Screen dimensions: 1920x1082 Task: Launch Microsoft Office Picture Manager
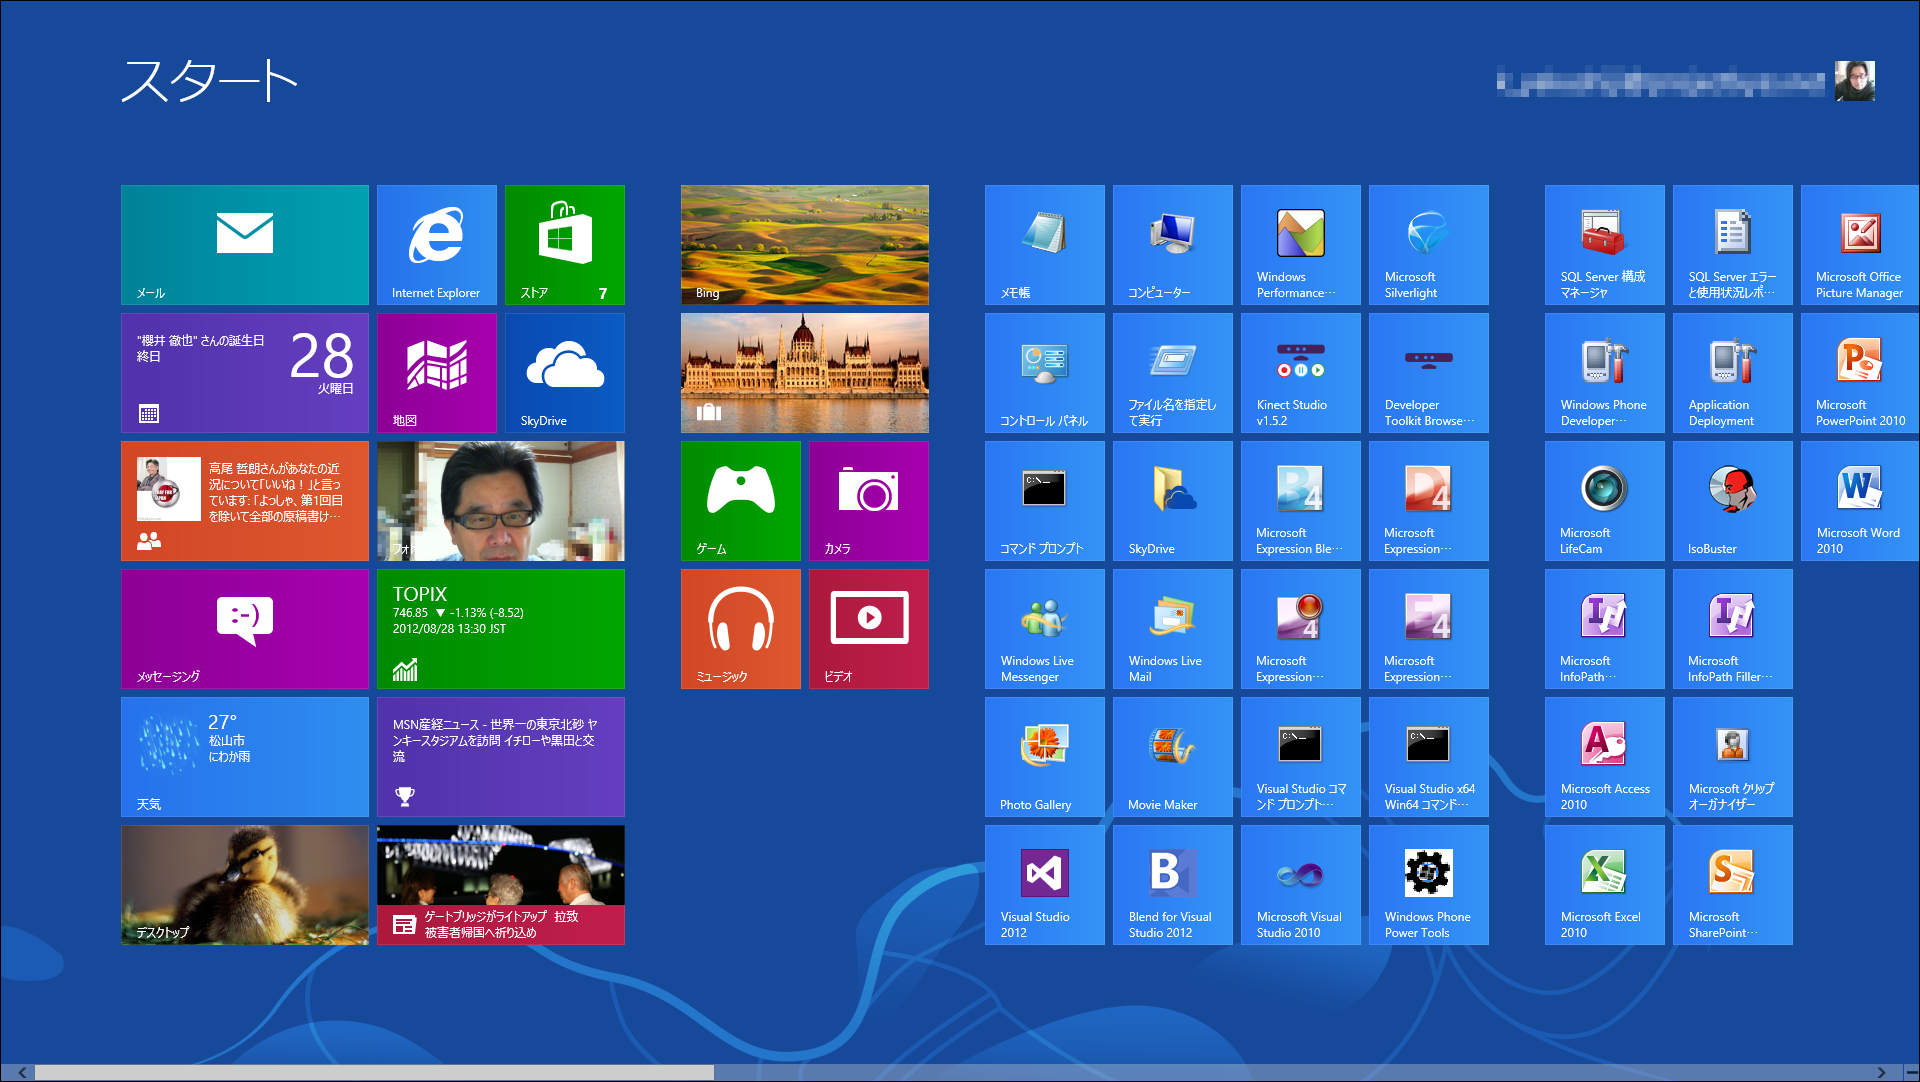point(1860,245)
